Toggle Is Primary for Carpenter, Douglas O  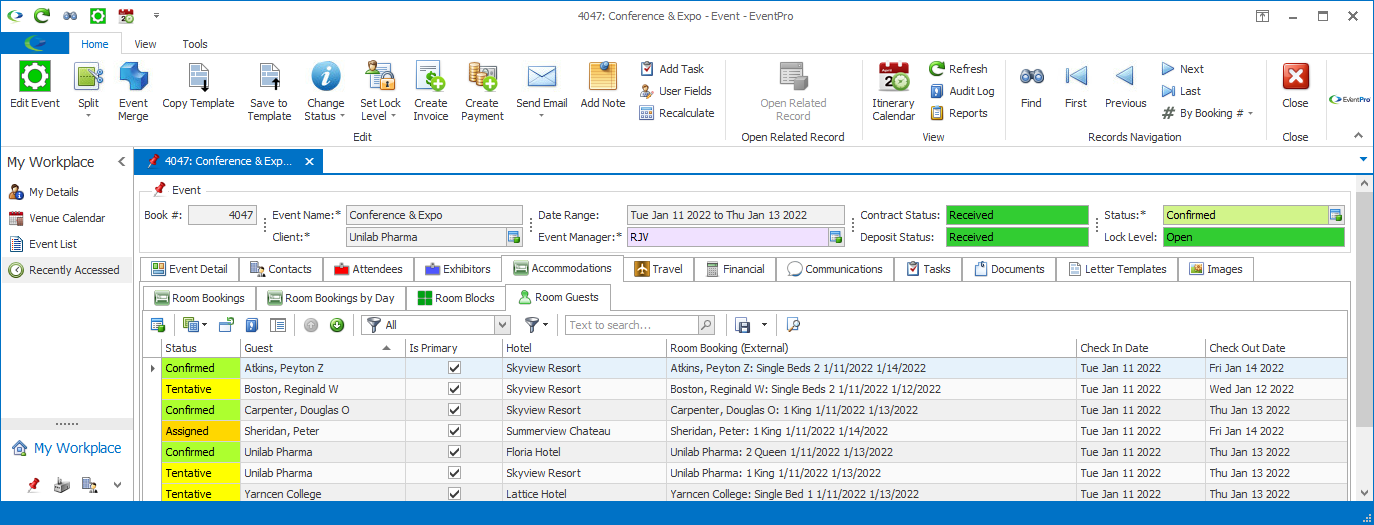click(455, 410)
